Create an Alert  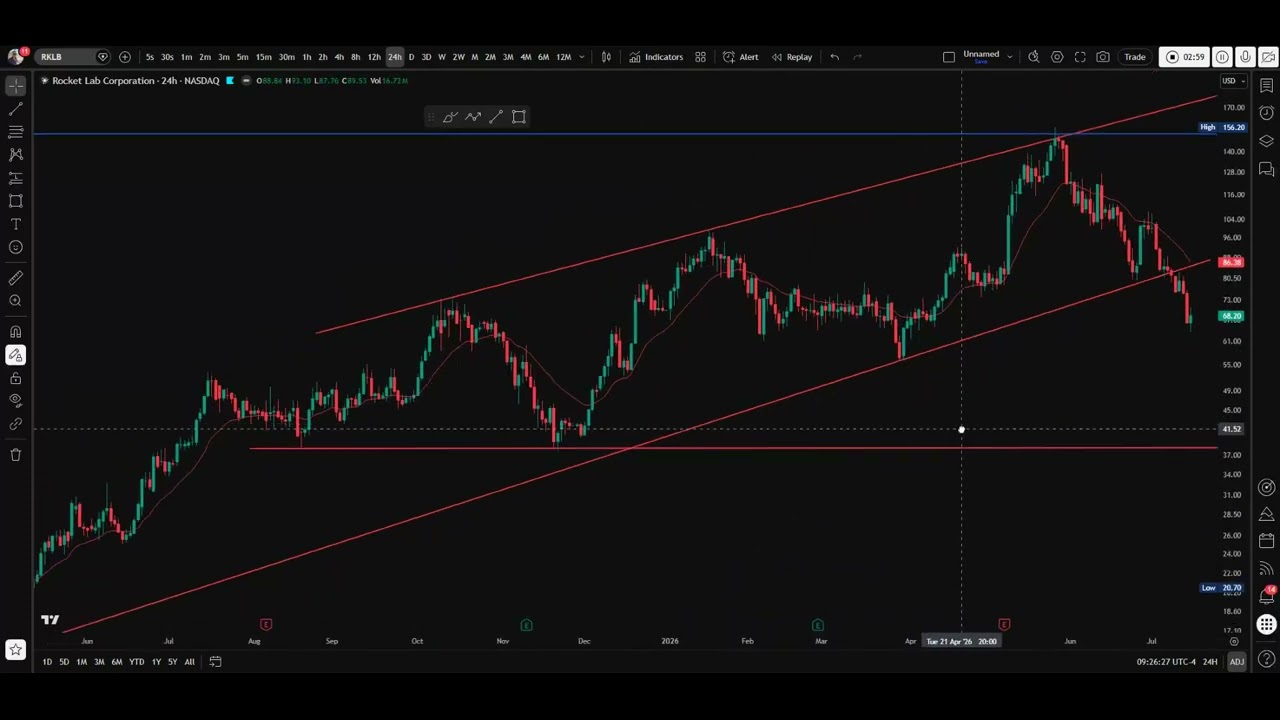click(x=741, y=57)
